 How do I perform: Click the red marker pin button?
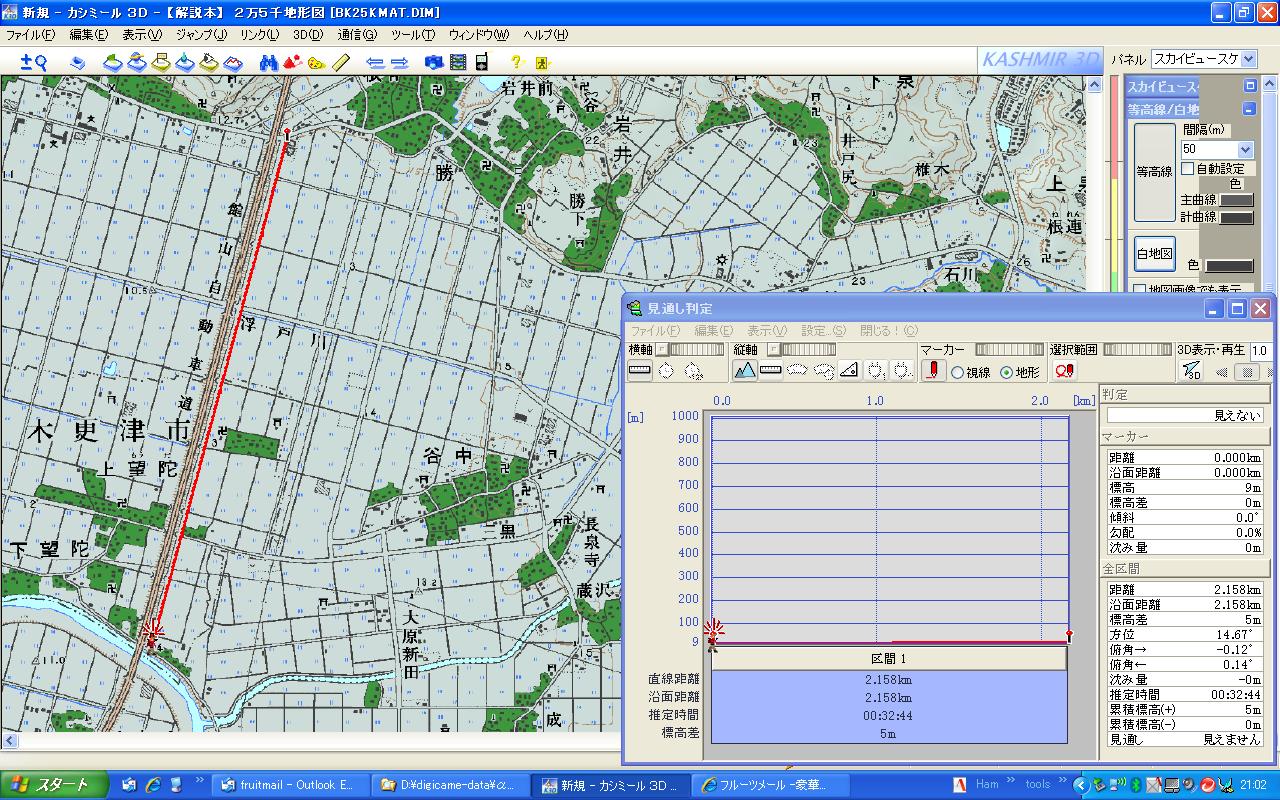tap(933, 371)
